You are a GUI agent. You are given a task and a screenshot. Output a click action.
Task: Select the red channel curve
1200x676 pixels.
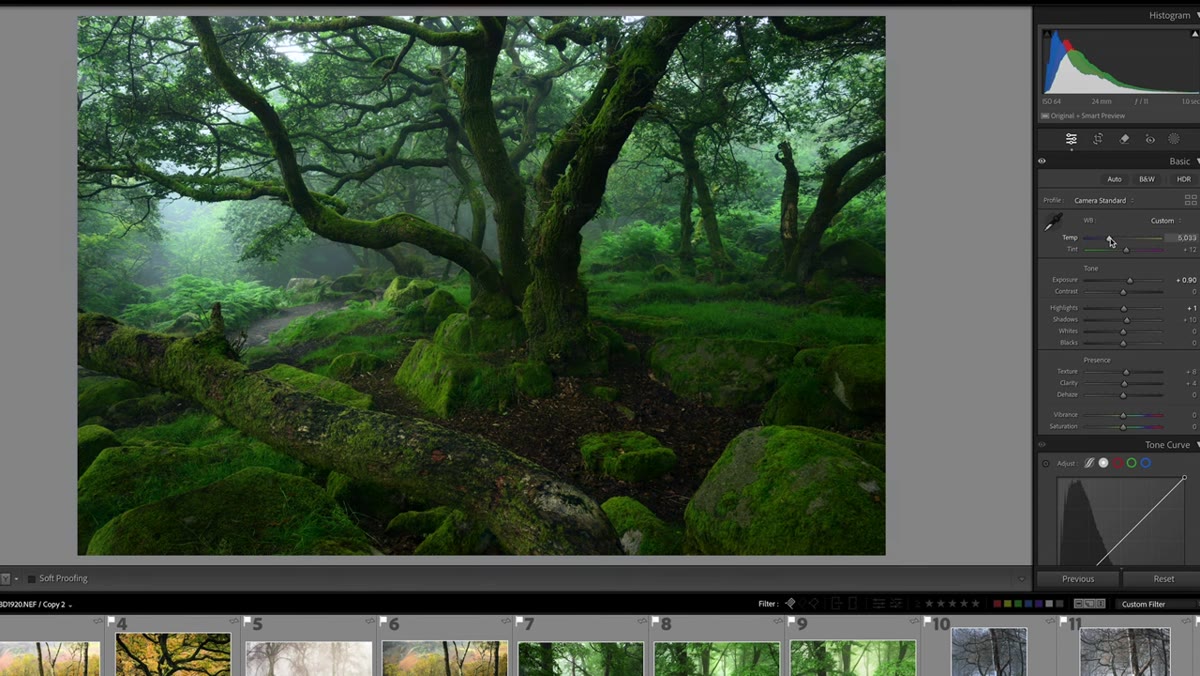pyautogui.click(x=1117, y=463)
